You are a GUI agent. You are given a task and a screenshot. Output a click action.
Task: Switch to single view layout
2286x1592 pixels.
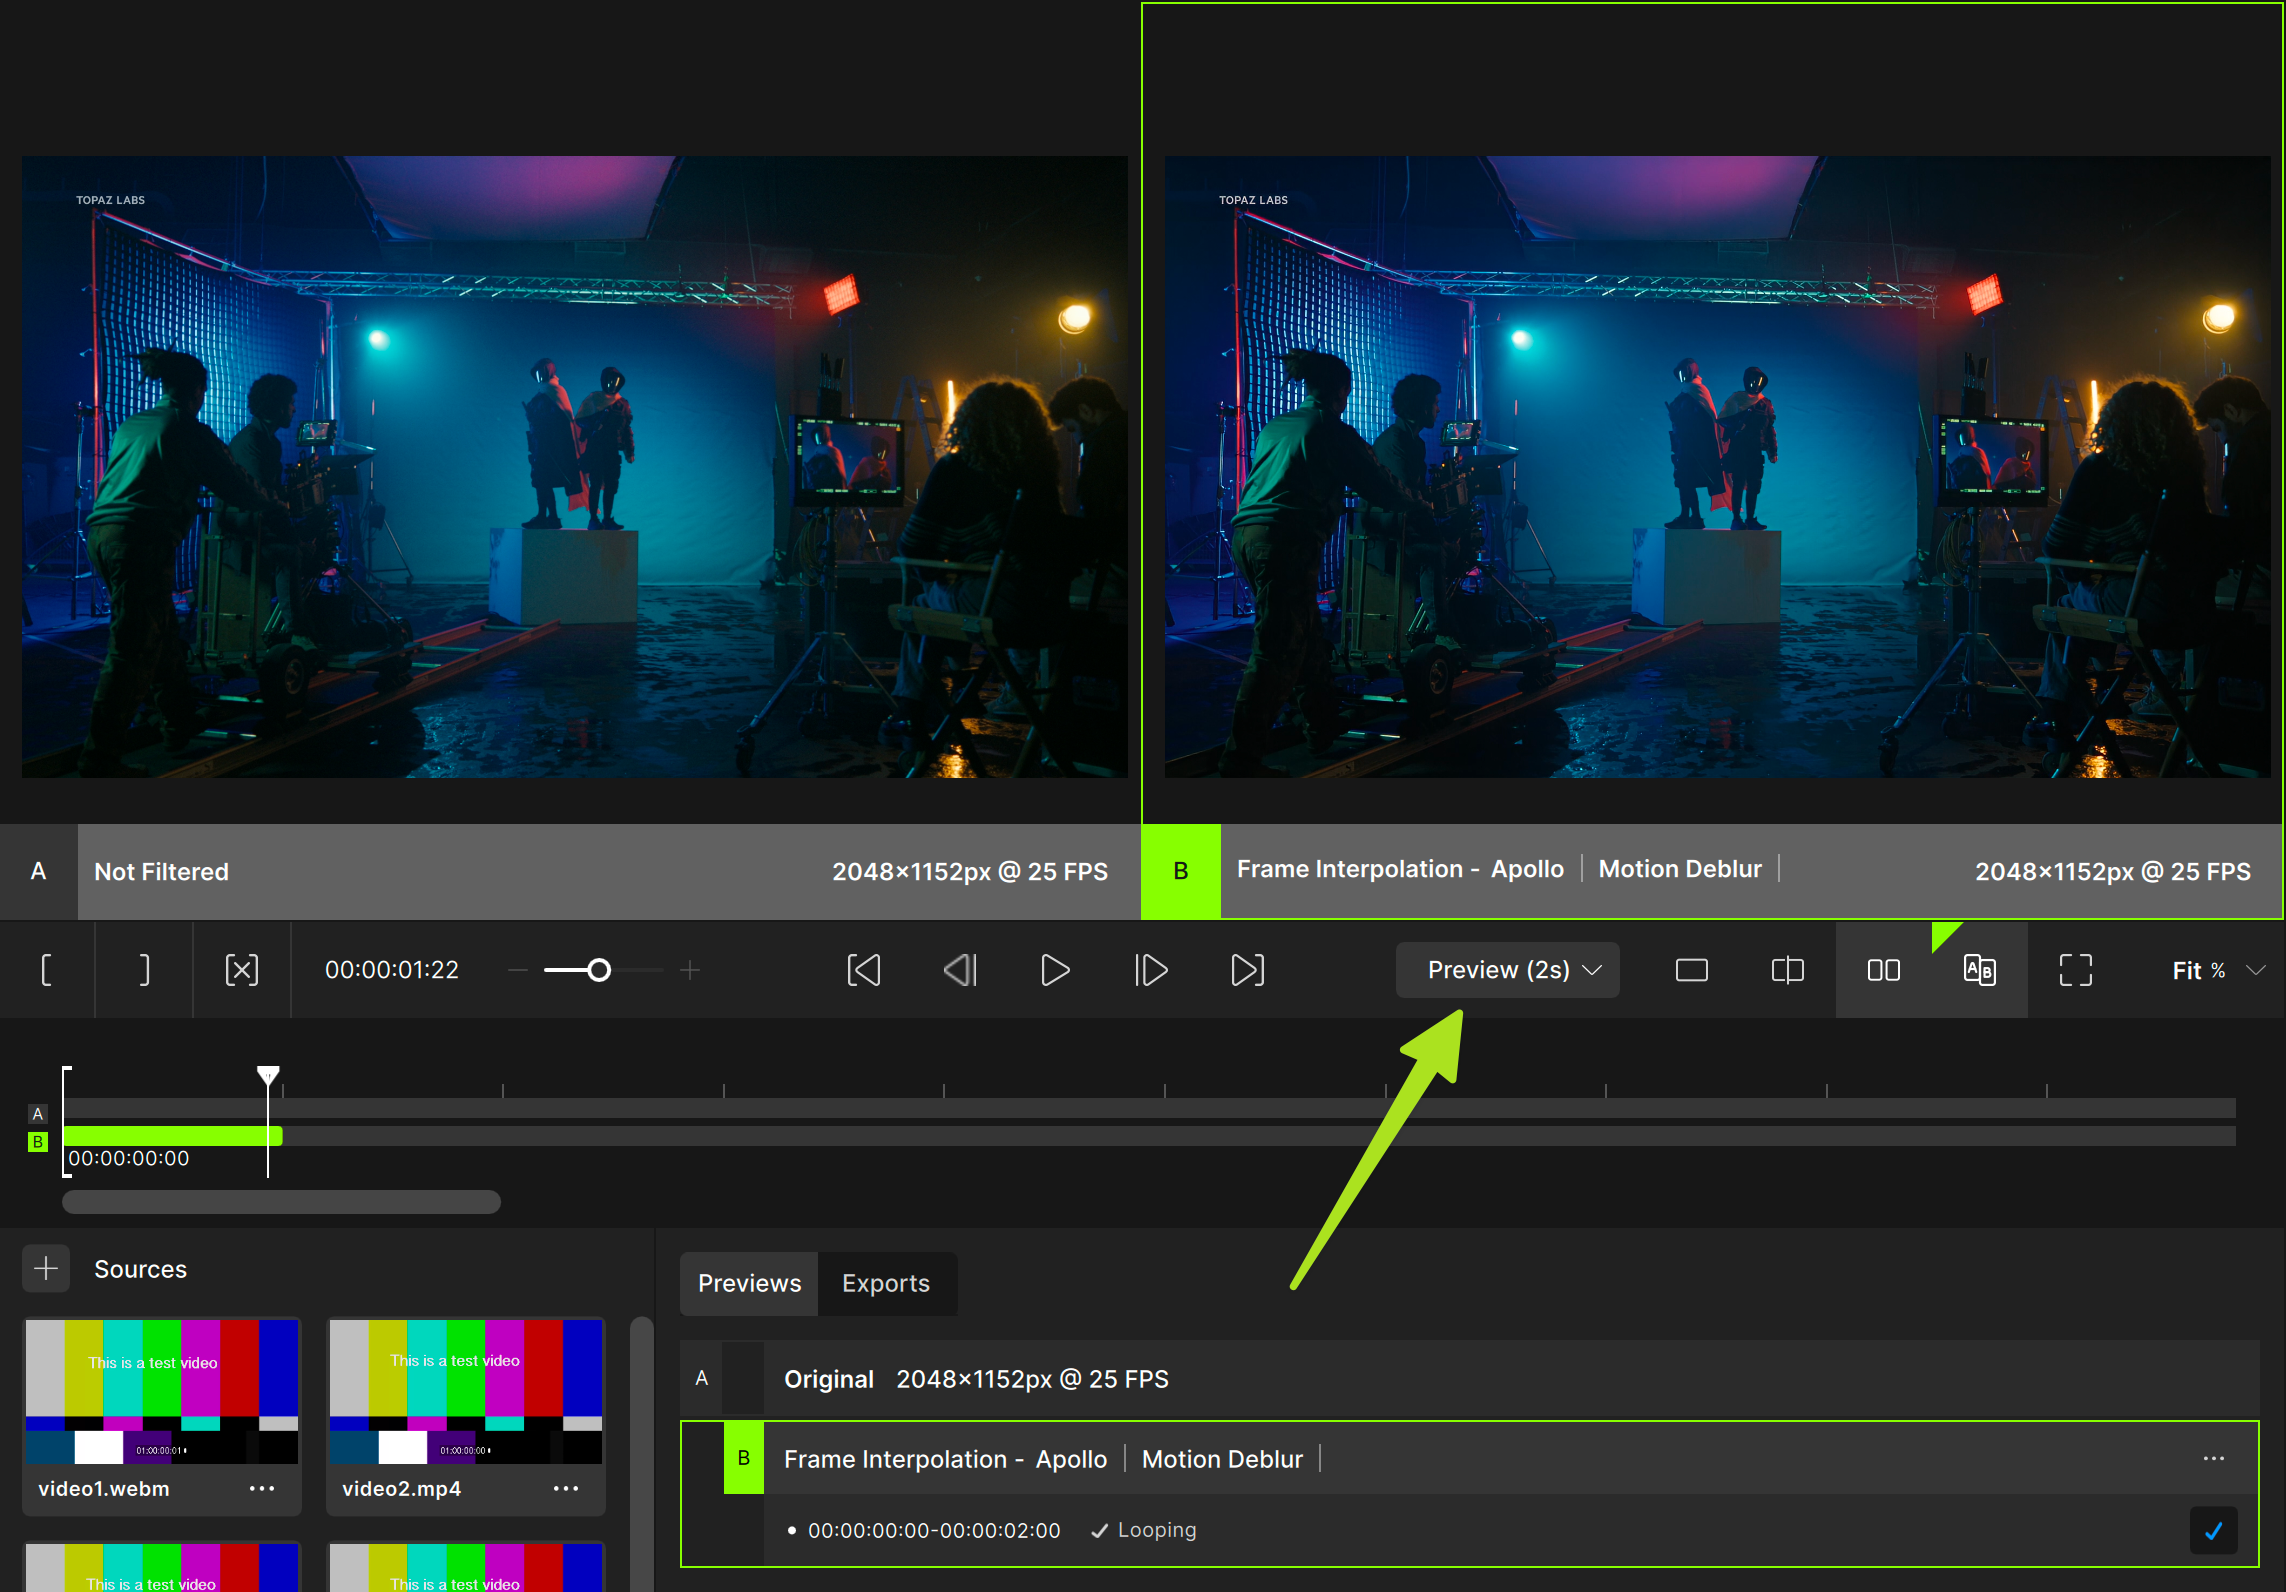[x=1692, y=970]
